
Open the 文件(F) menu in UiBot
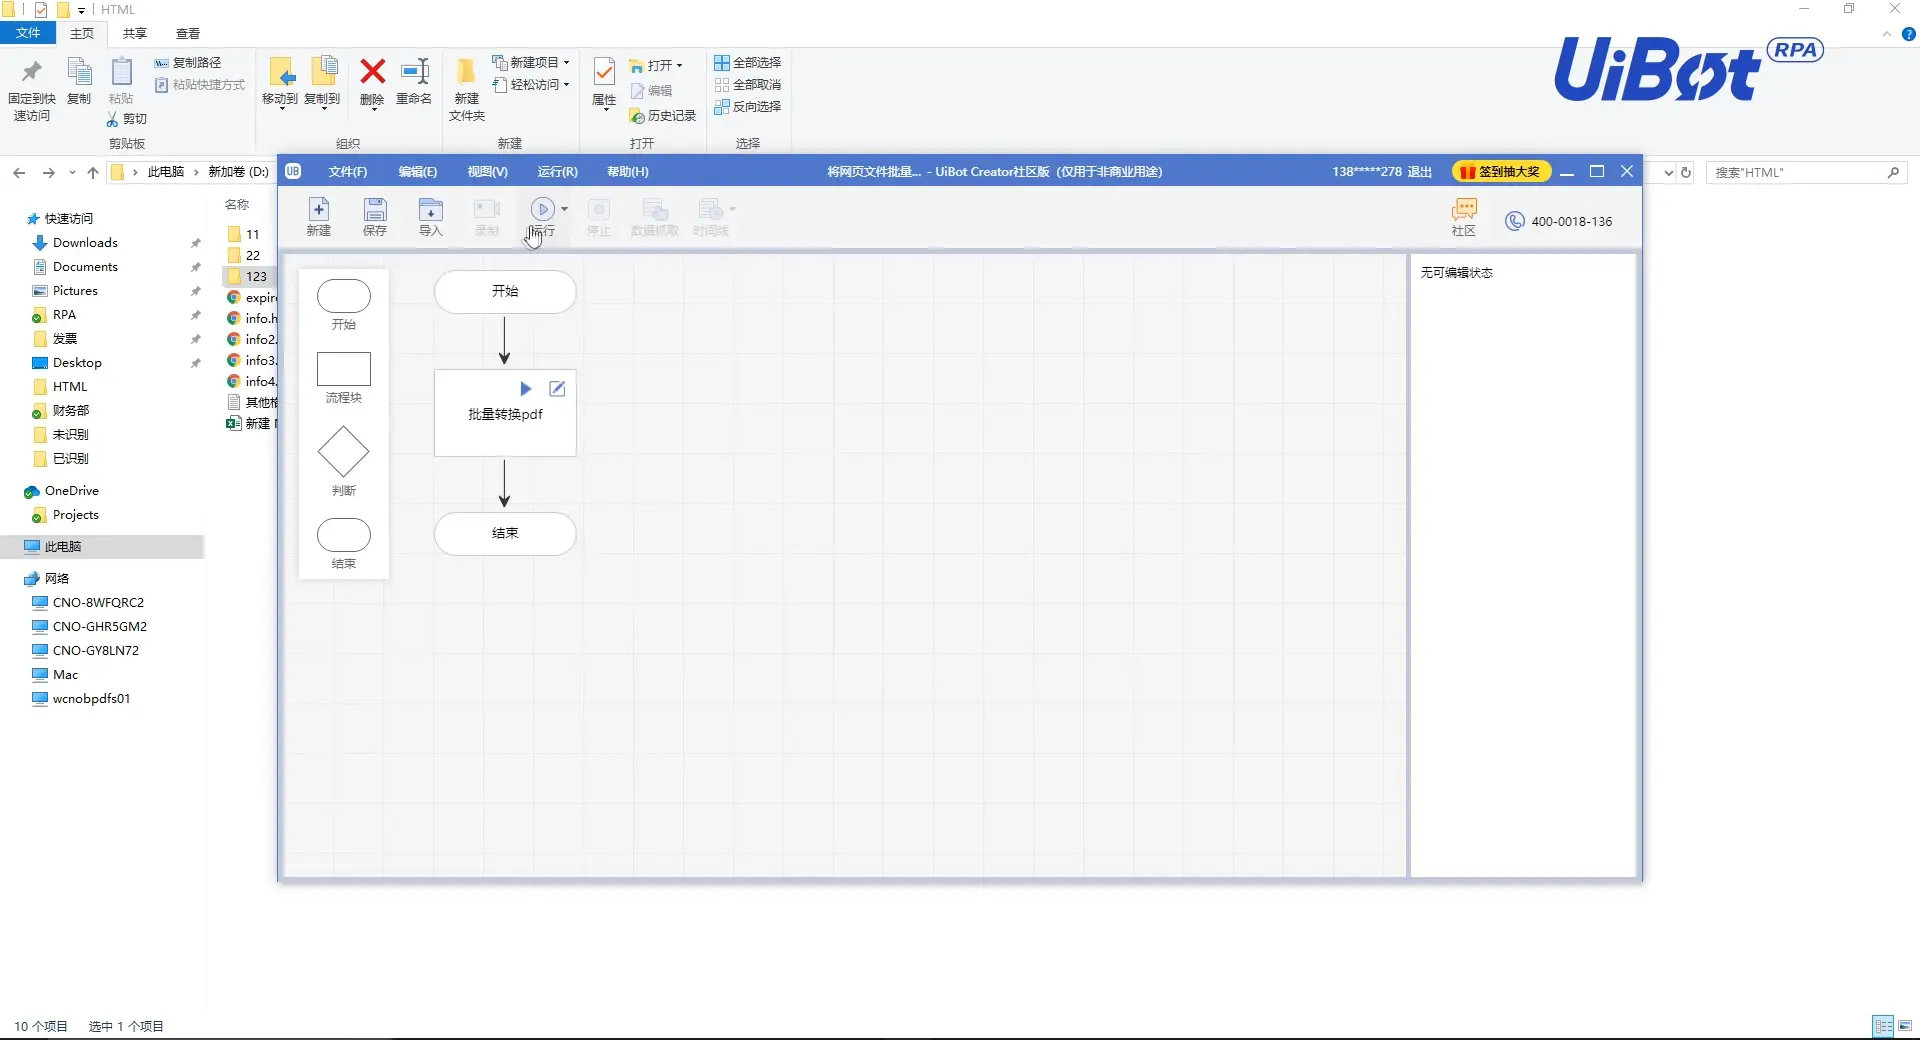(x=348, y=172)
